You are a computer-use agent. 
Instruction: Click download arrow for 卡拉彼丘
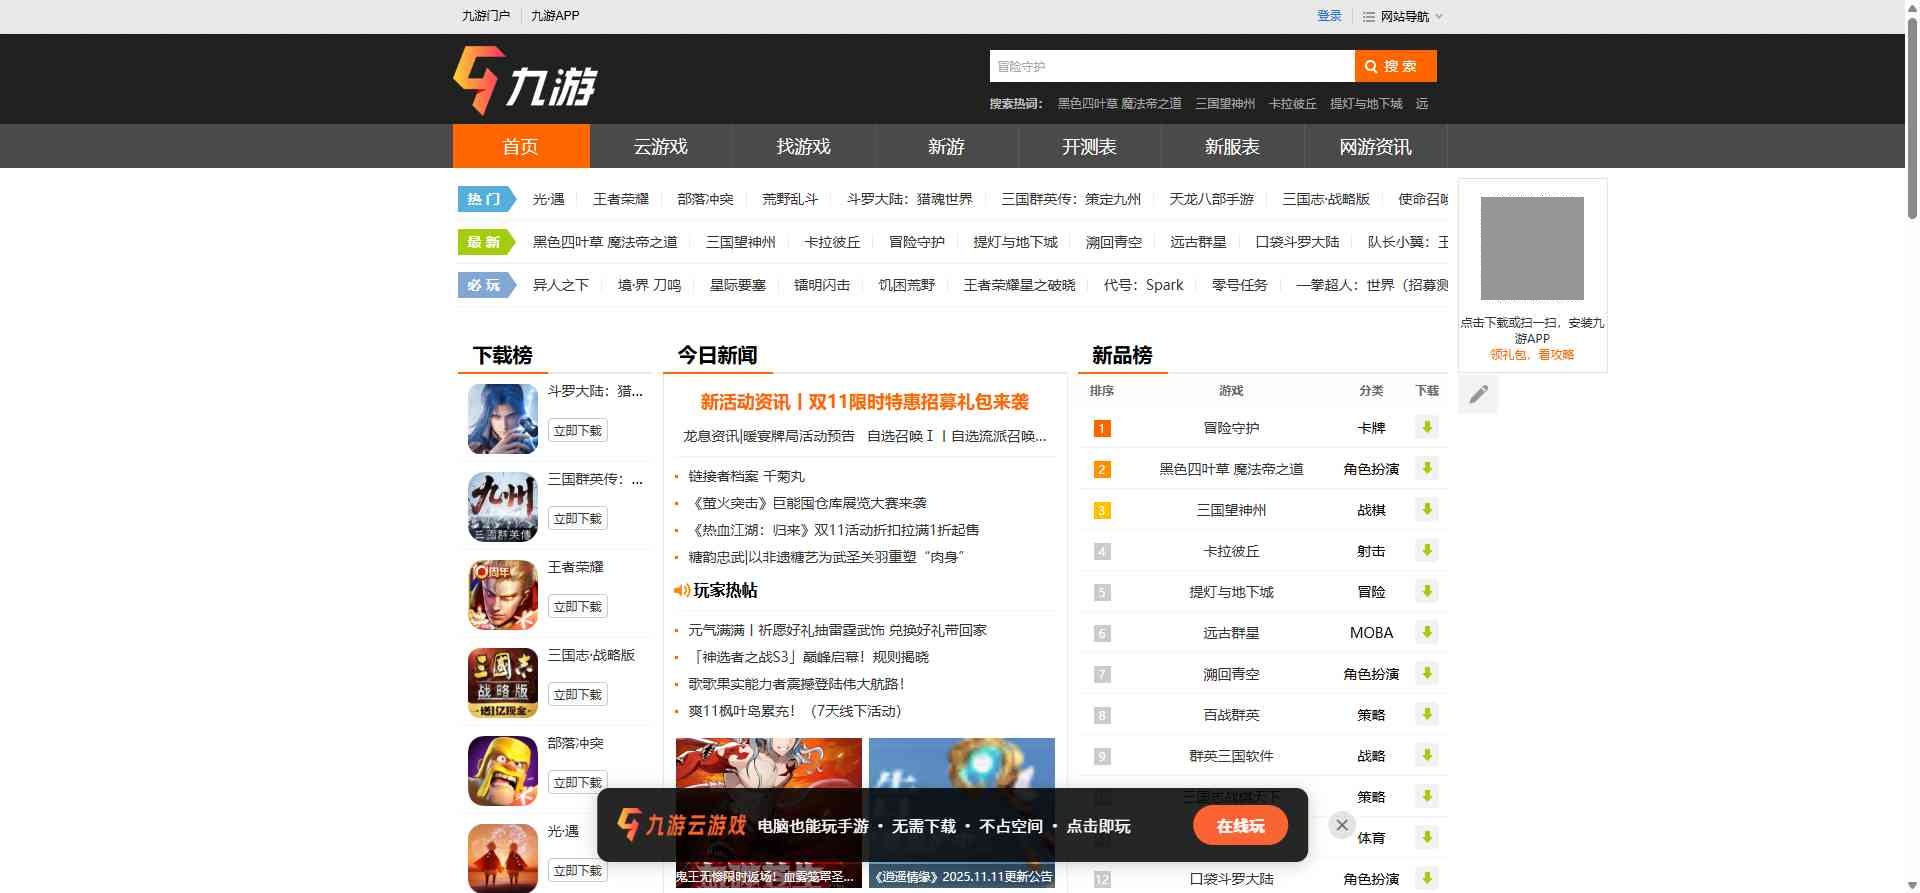point(1427,551)
